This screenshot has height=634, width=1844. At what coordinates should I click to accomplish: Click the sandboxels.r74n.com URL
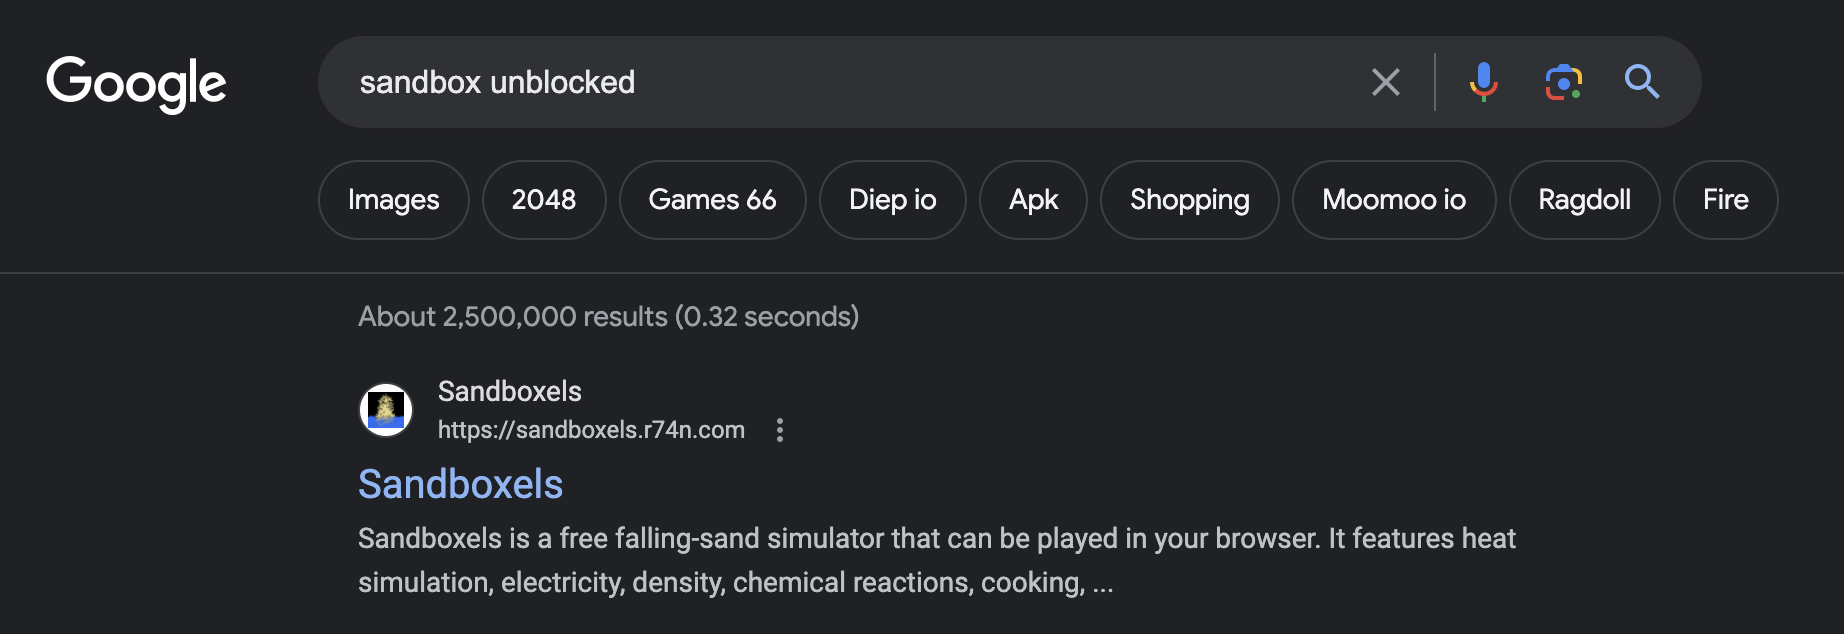pos(591,430)
